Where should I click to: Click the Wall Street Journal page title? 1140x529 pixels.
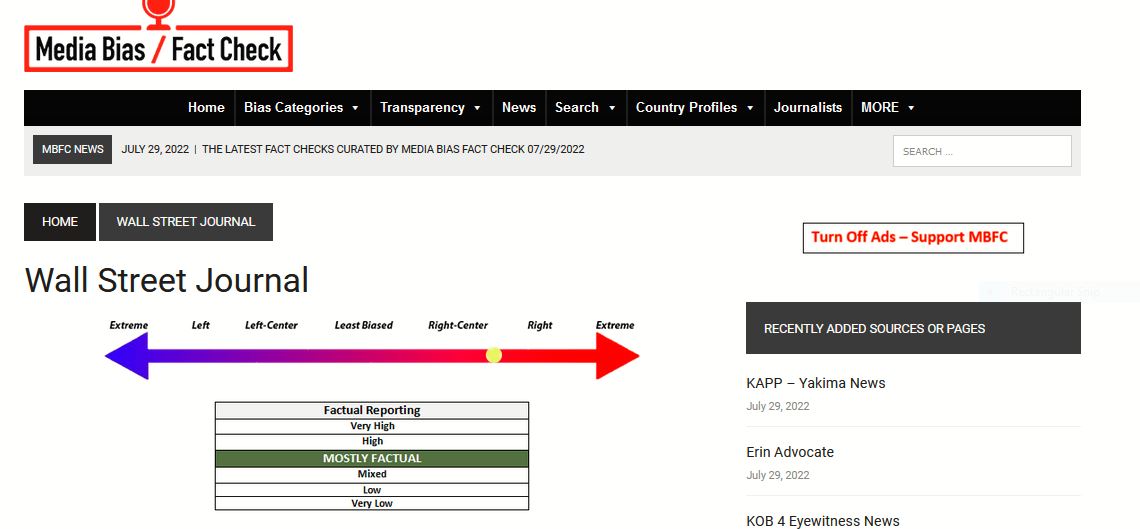166,280
